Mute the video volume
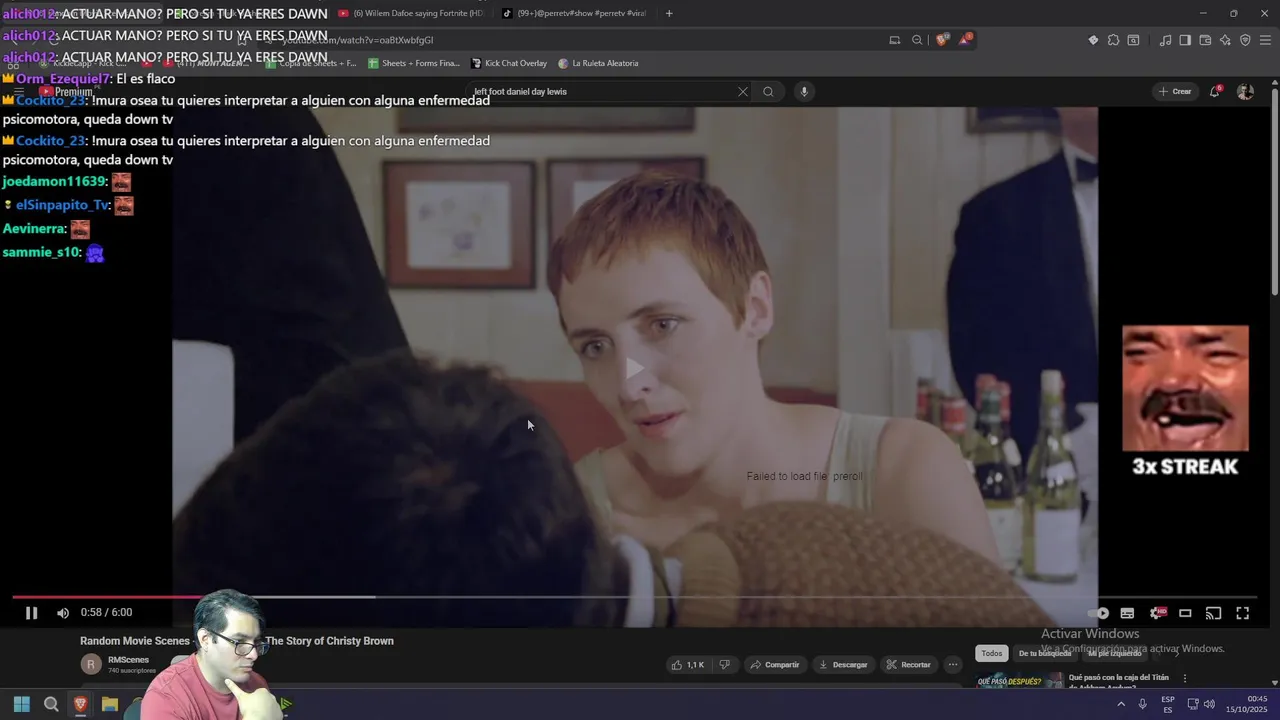1280x720 pixels. pos(63,613)
